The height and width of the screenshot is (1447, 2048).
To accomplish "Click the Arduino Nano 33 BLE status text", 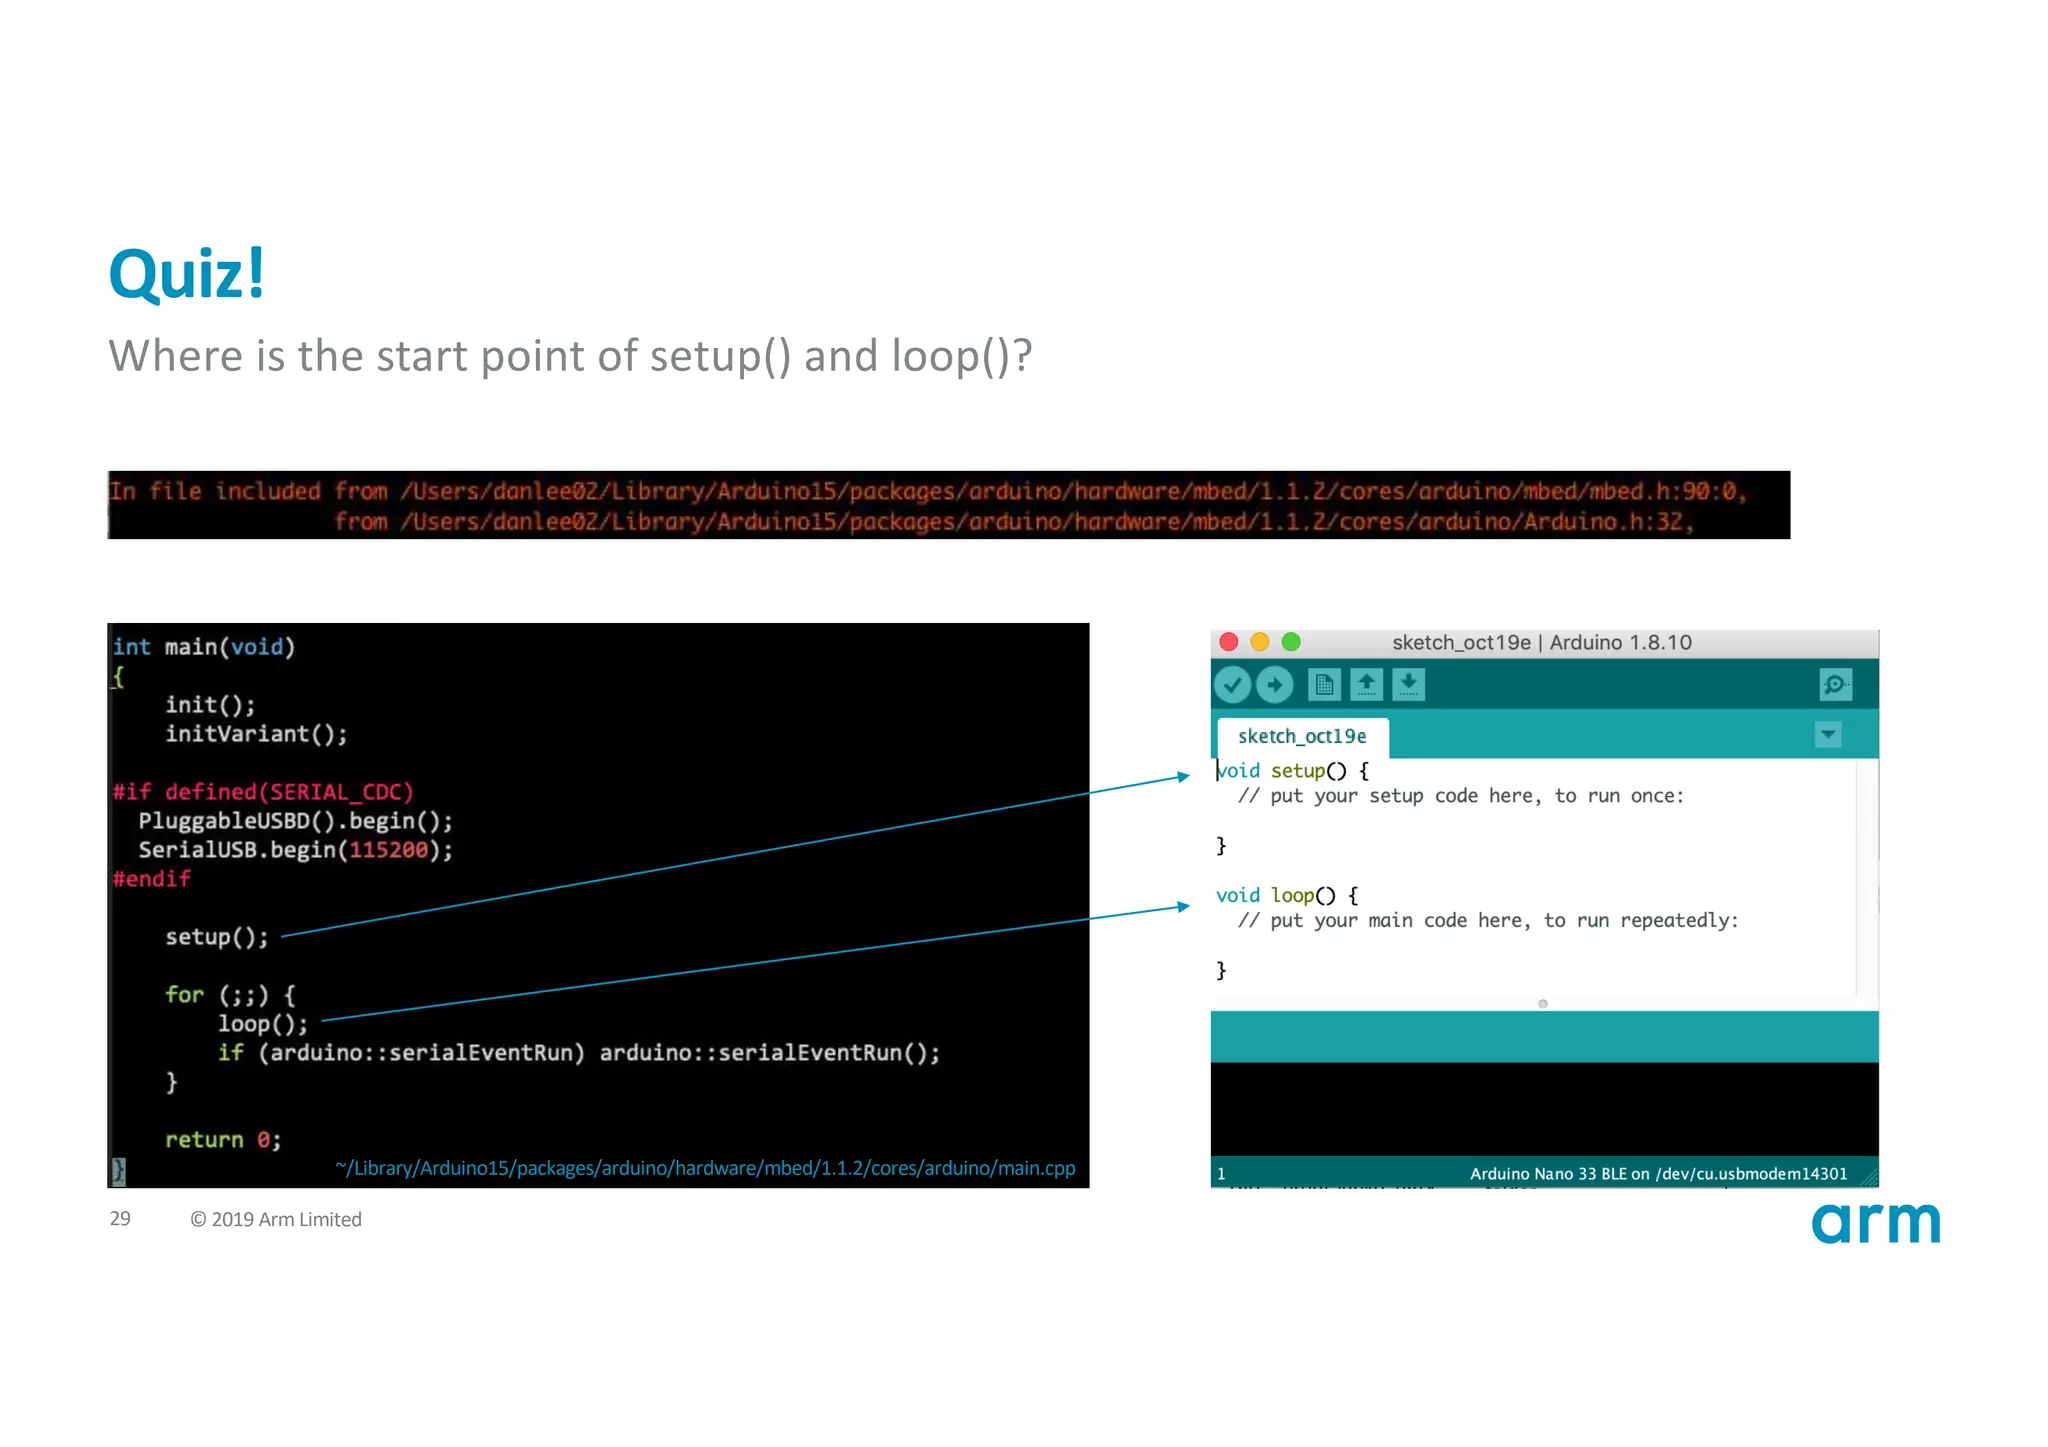I will [1658, 1174].
